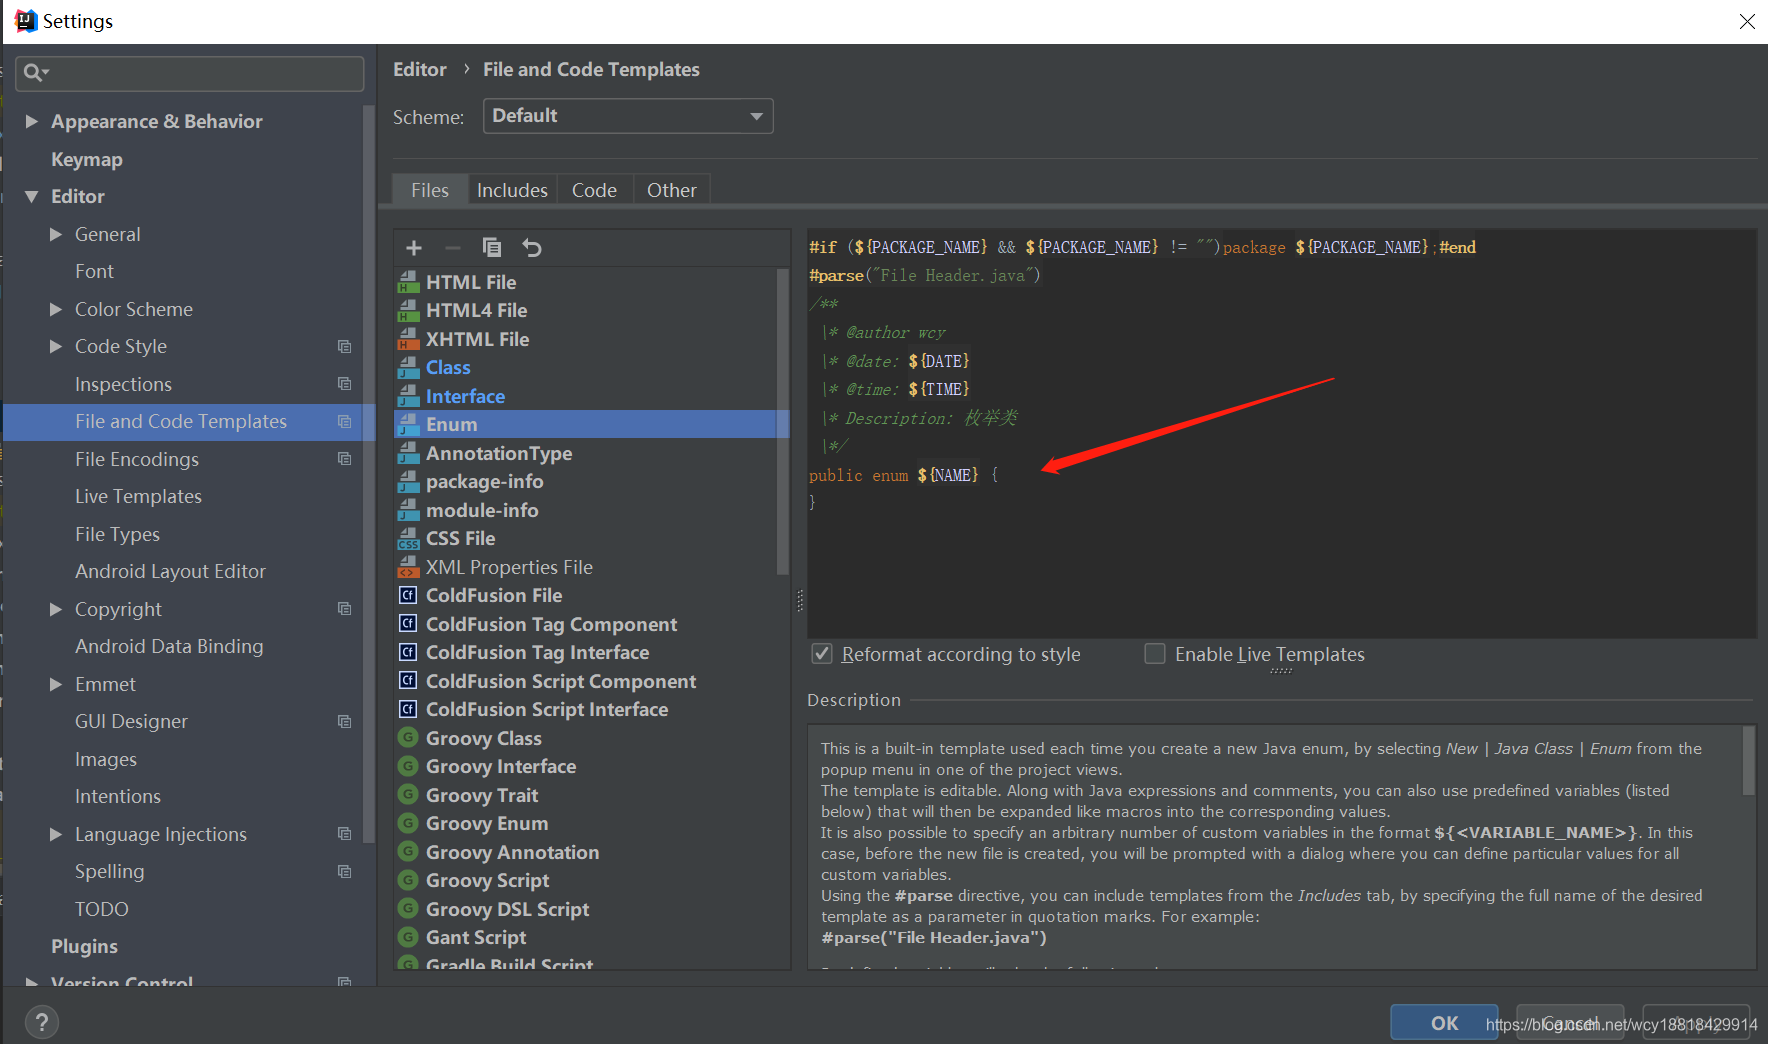
Task: Confirm settings with the OK button
Action: [x=1443, y=1022]
